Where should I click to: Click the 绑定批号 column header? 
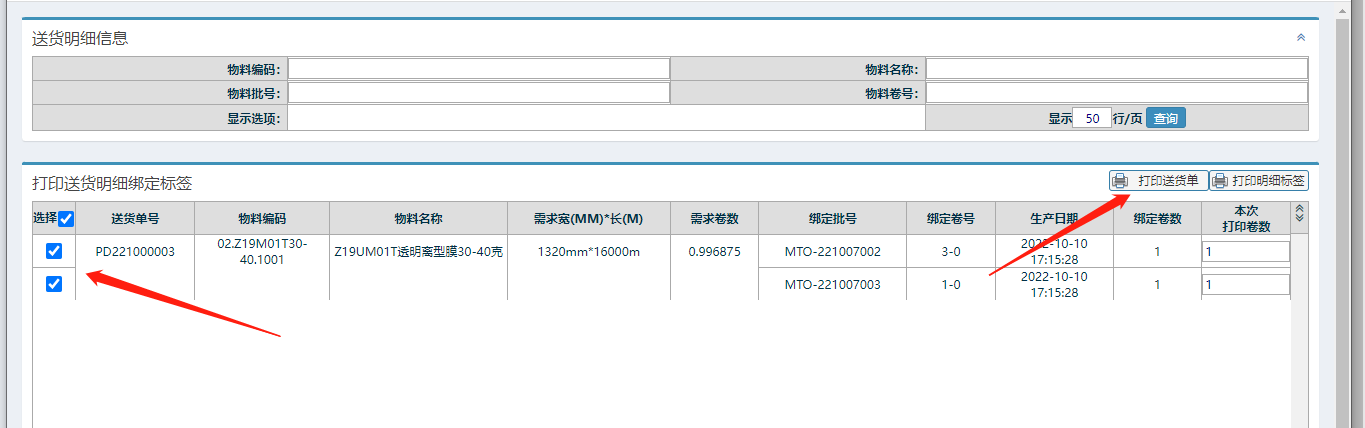832,219
